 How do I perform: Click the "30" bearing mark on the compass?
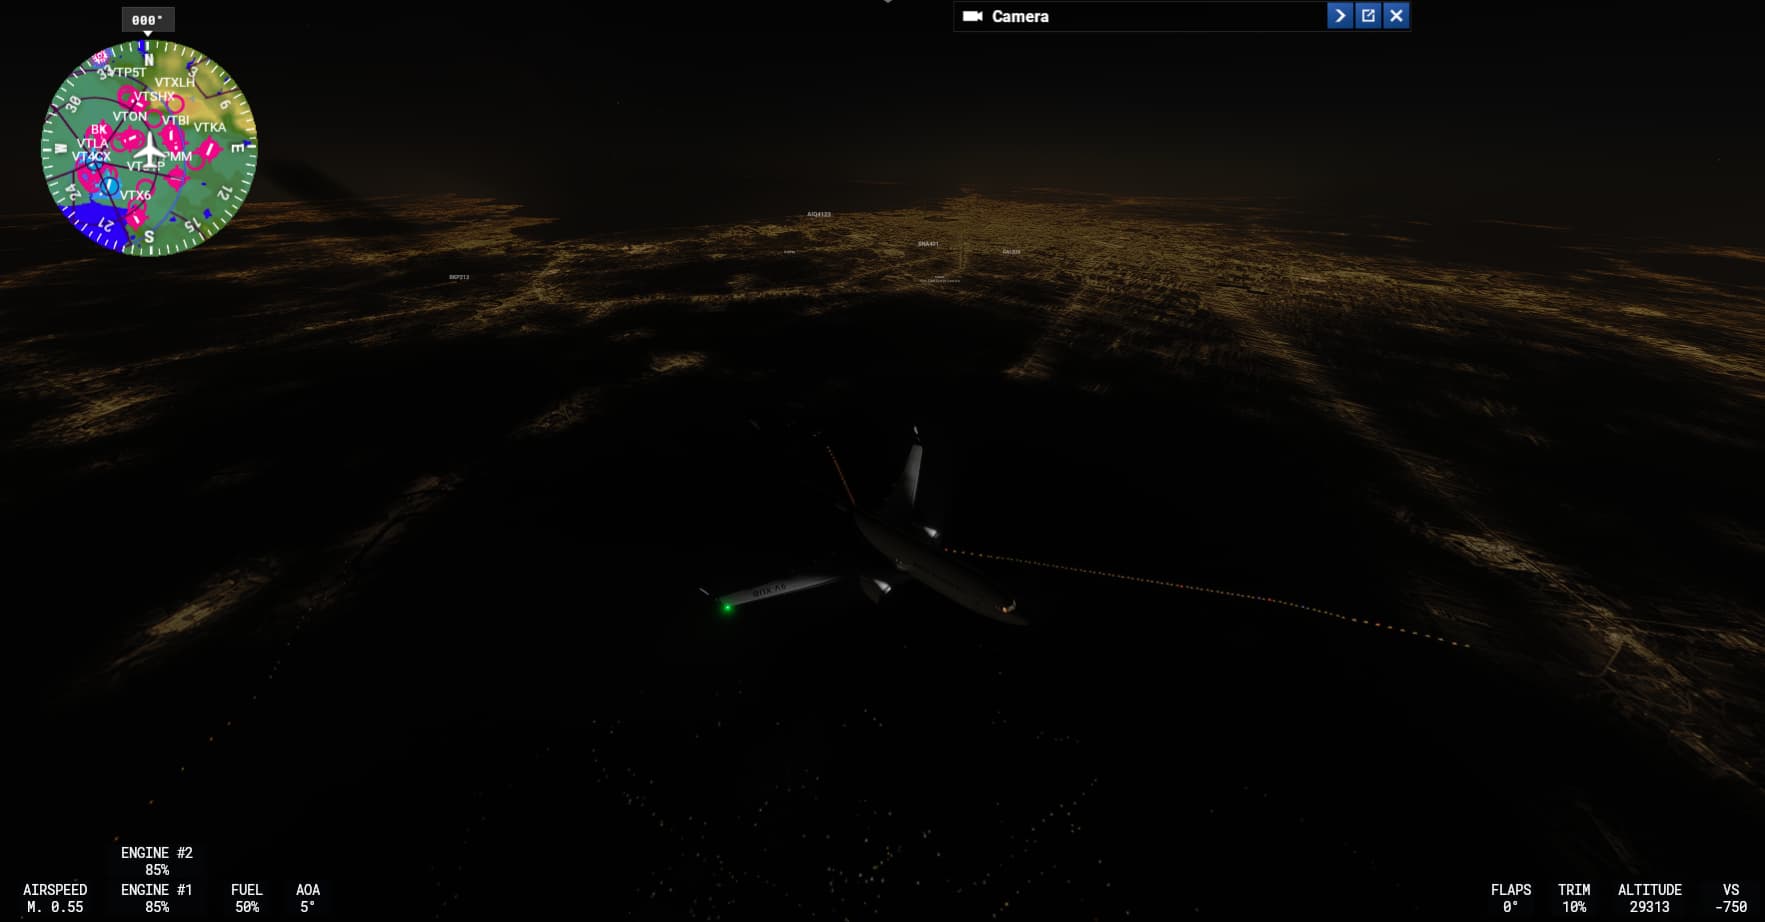click(73, 104)
